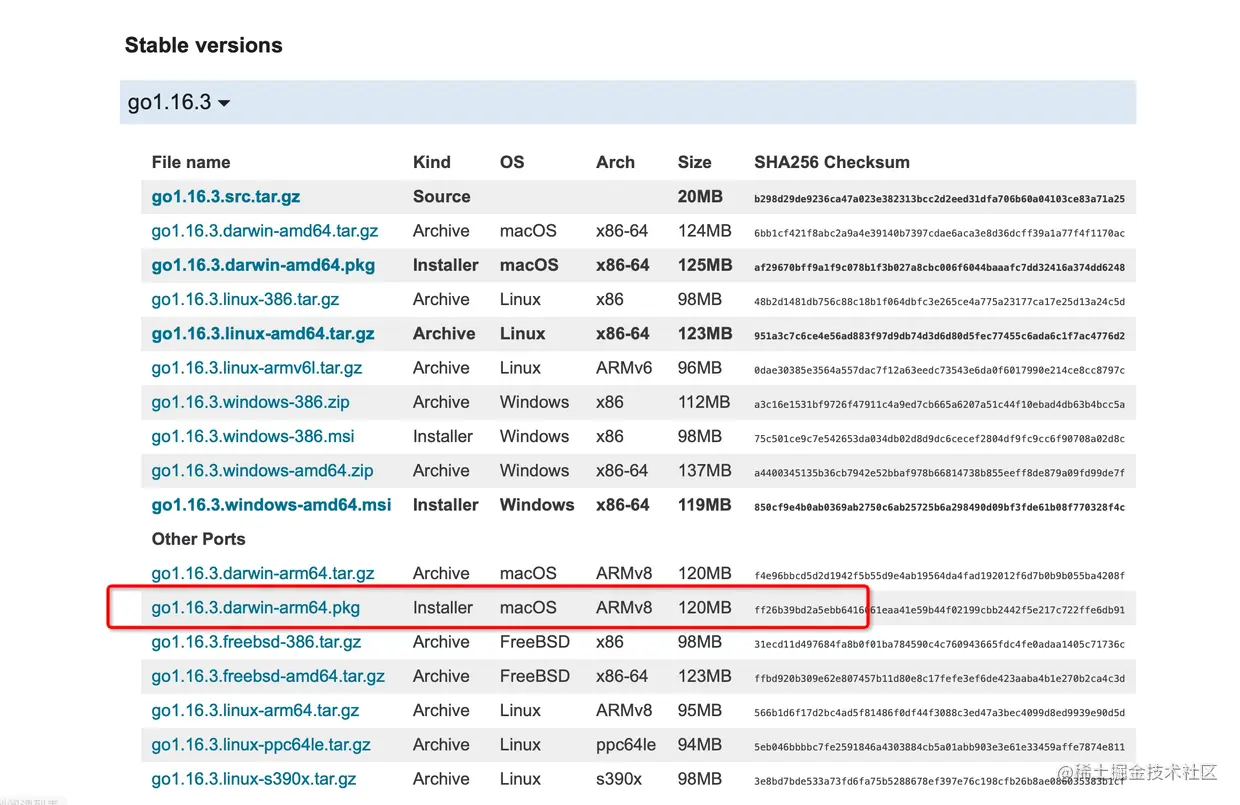
Task: Select 112MB size of windows-386.zip row
Action: (x=704, y=402)
